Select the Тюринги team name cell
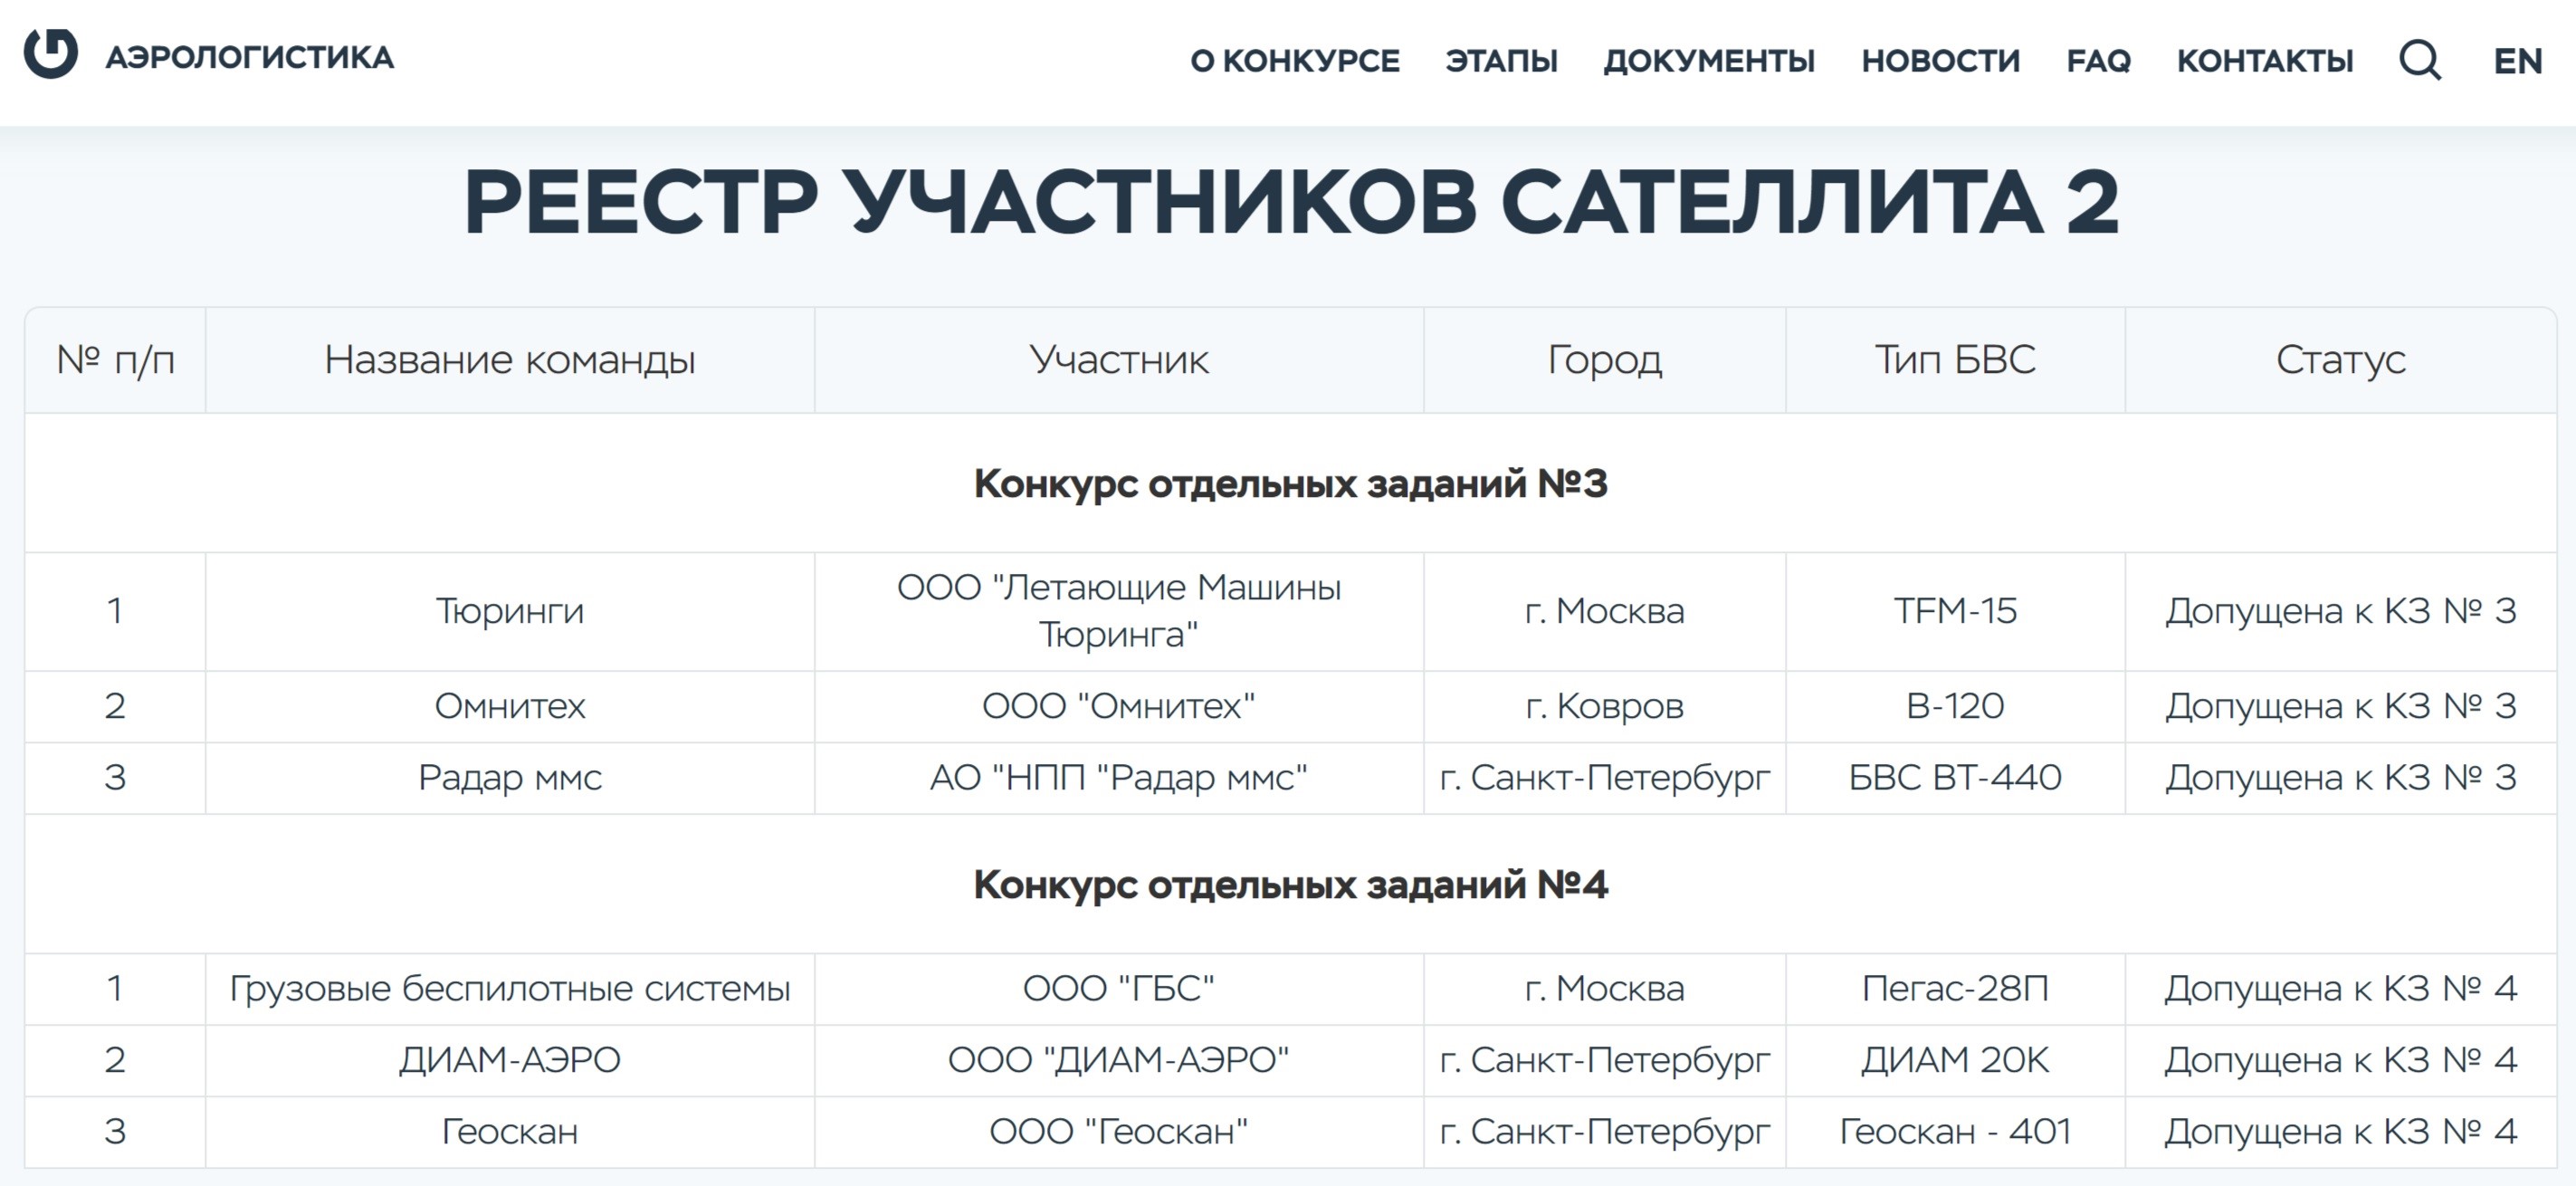The height and width of the screenshot is (1186, 2576). 510,611
